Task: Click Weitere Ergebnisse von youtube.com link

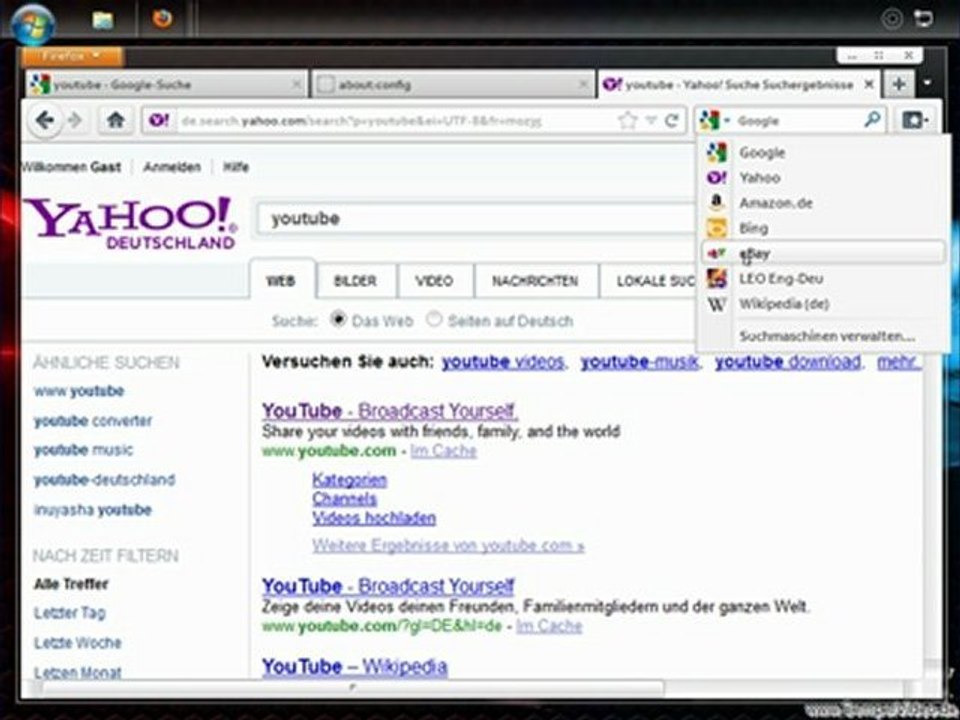Action: pos(448,545)
